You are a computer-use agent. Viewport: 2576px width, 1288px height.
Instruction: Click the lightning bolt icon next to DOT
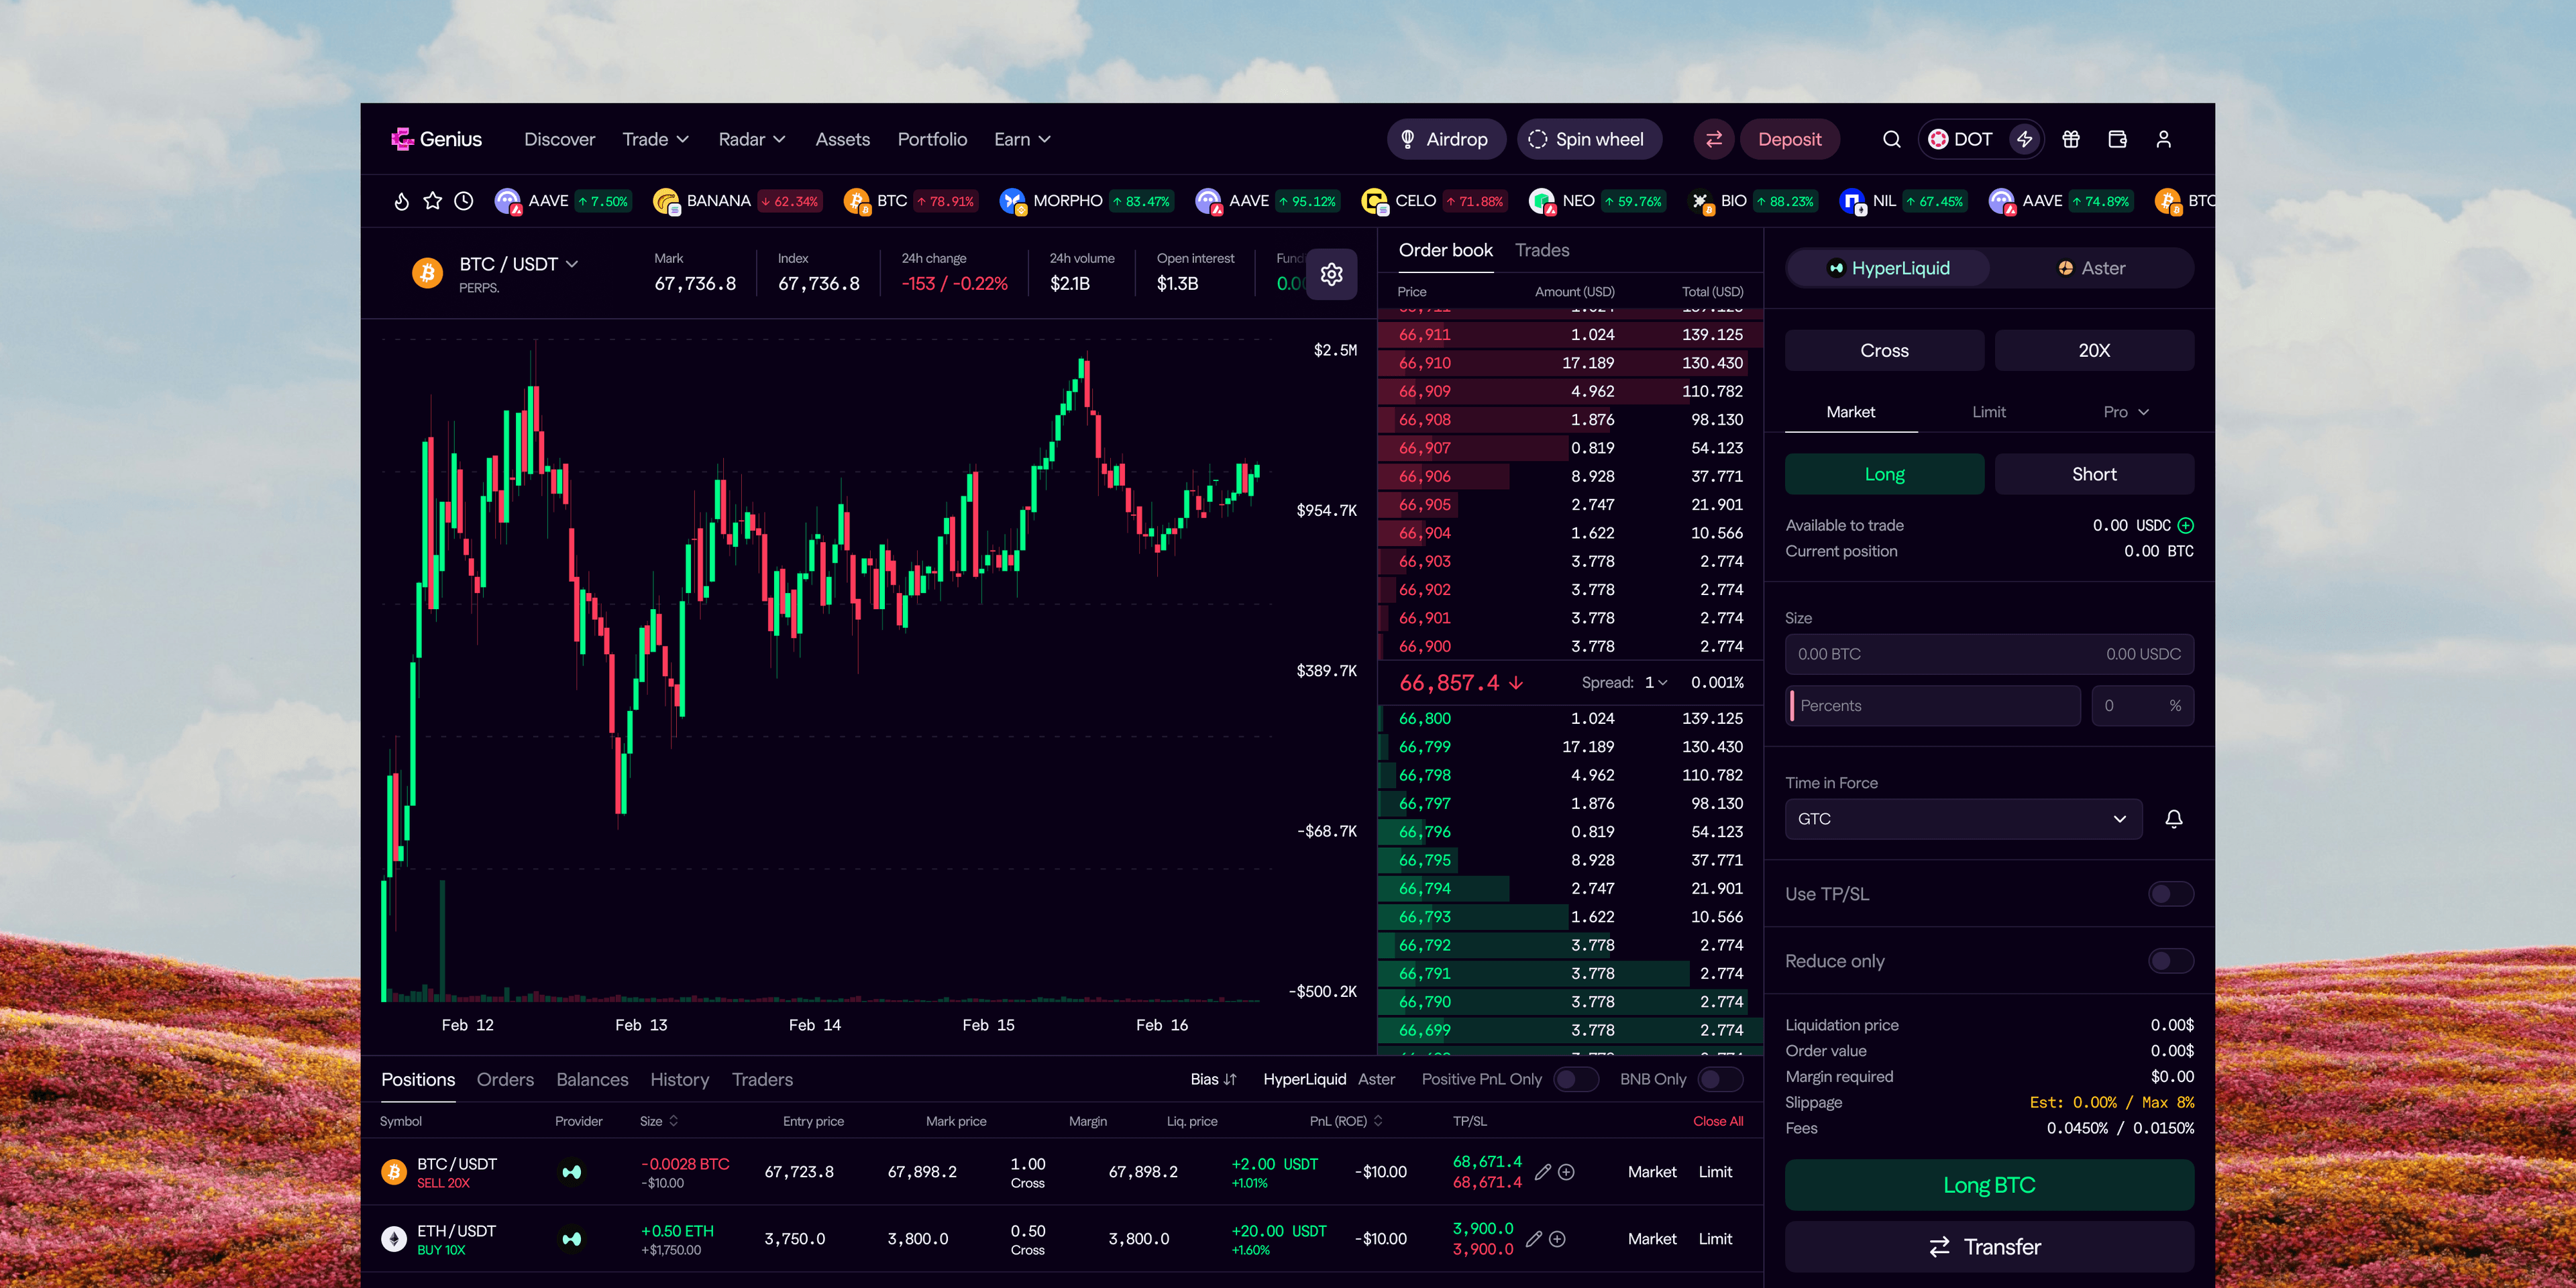click(2024, 139)
